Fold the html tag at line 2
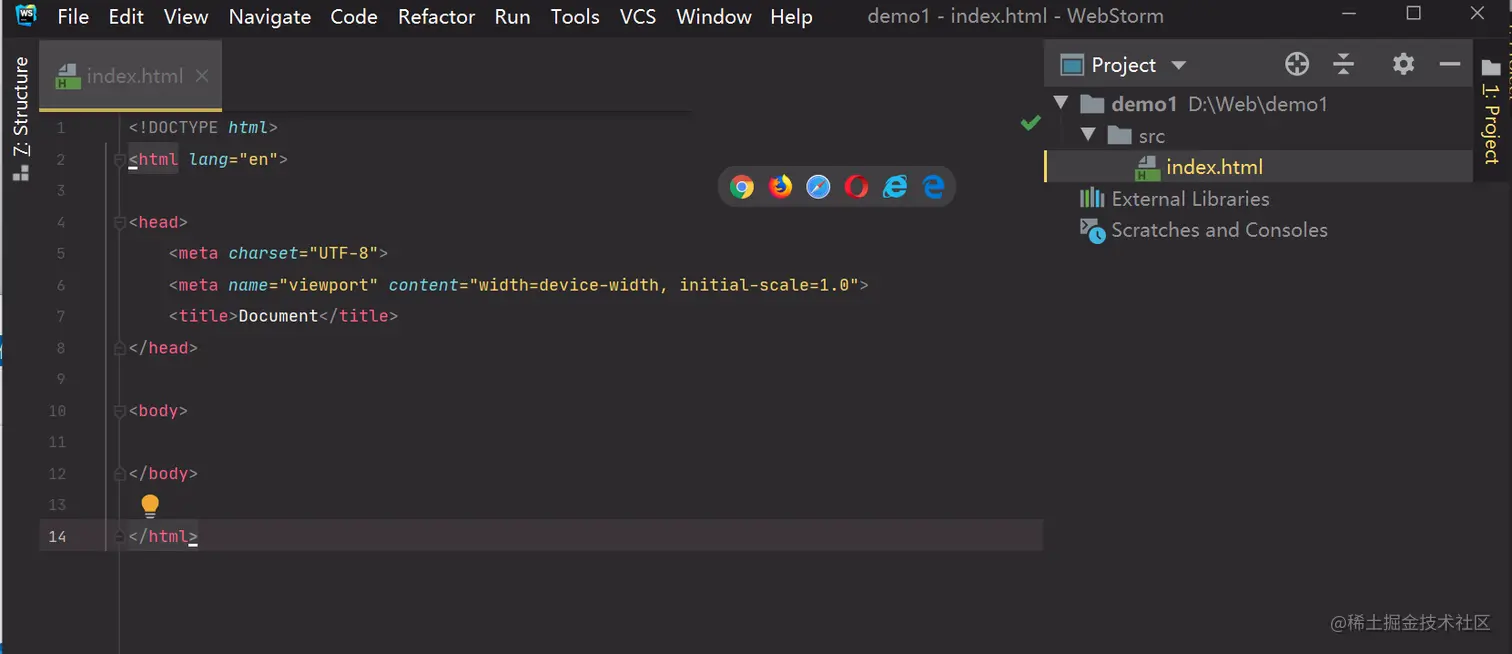 tap(120, 159)
